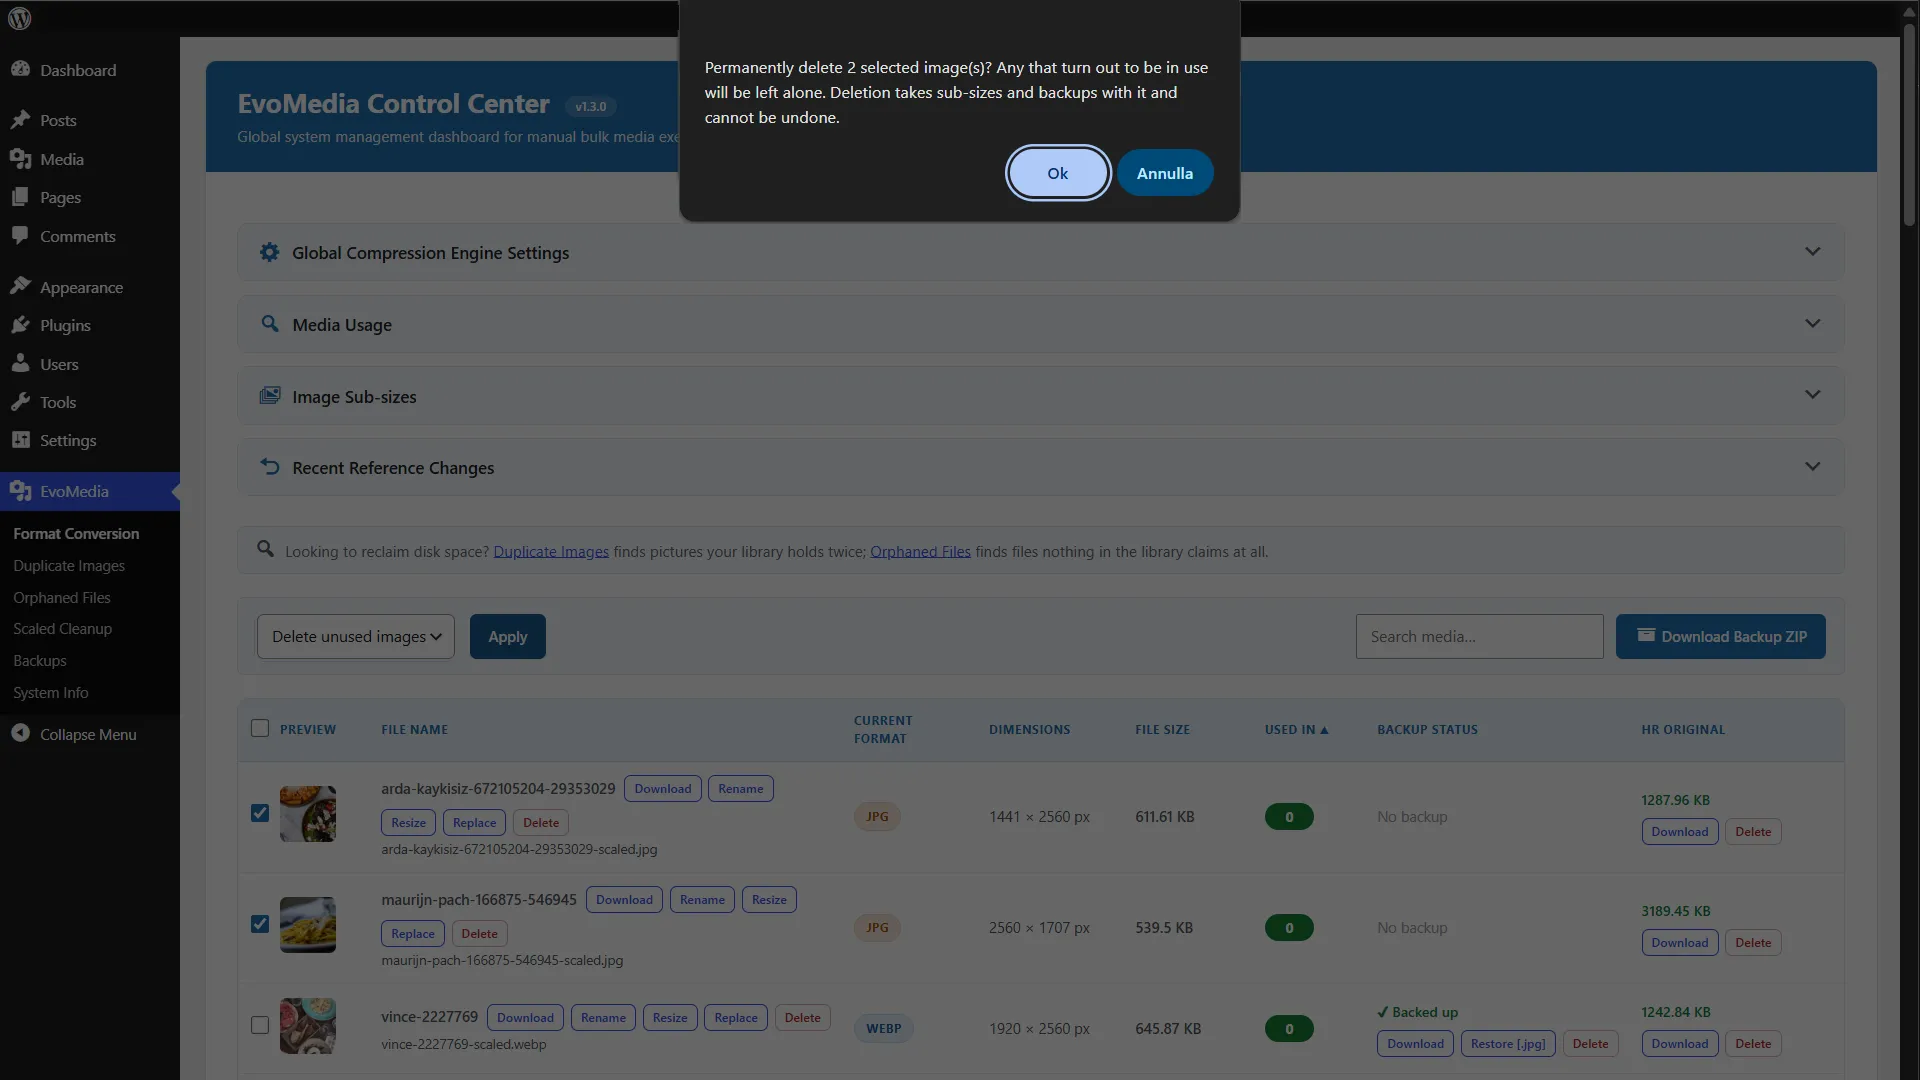Click the Plugins plug icon

(20, 325)
